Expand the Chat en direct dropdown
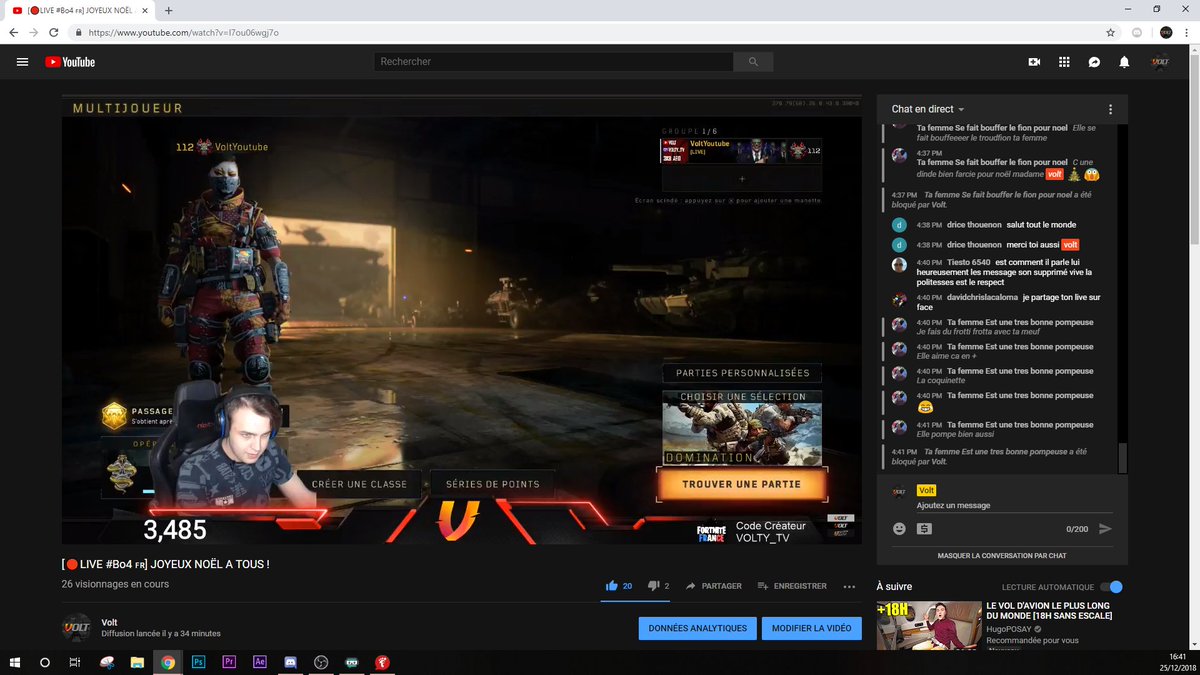The image size is (1200, 675). 928,109
